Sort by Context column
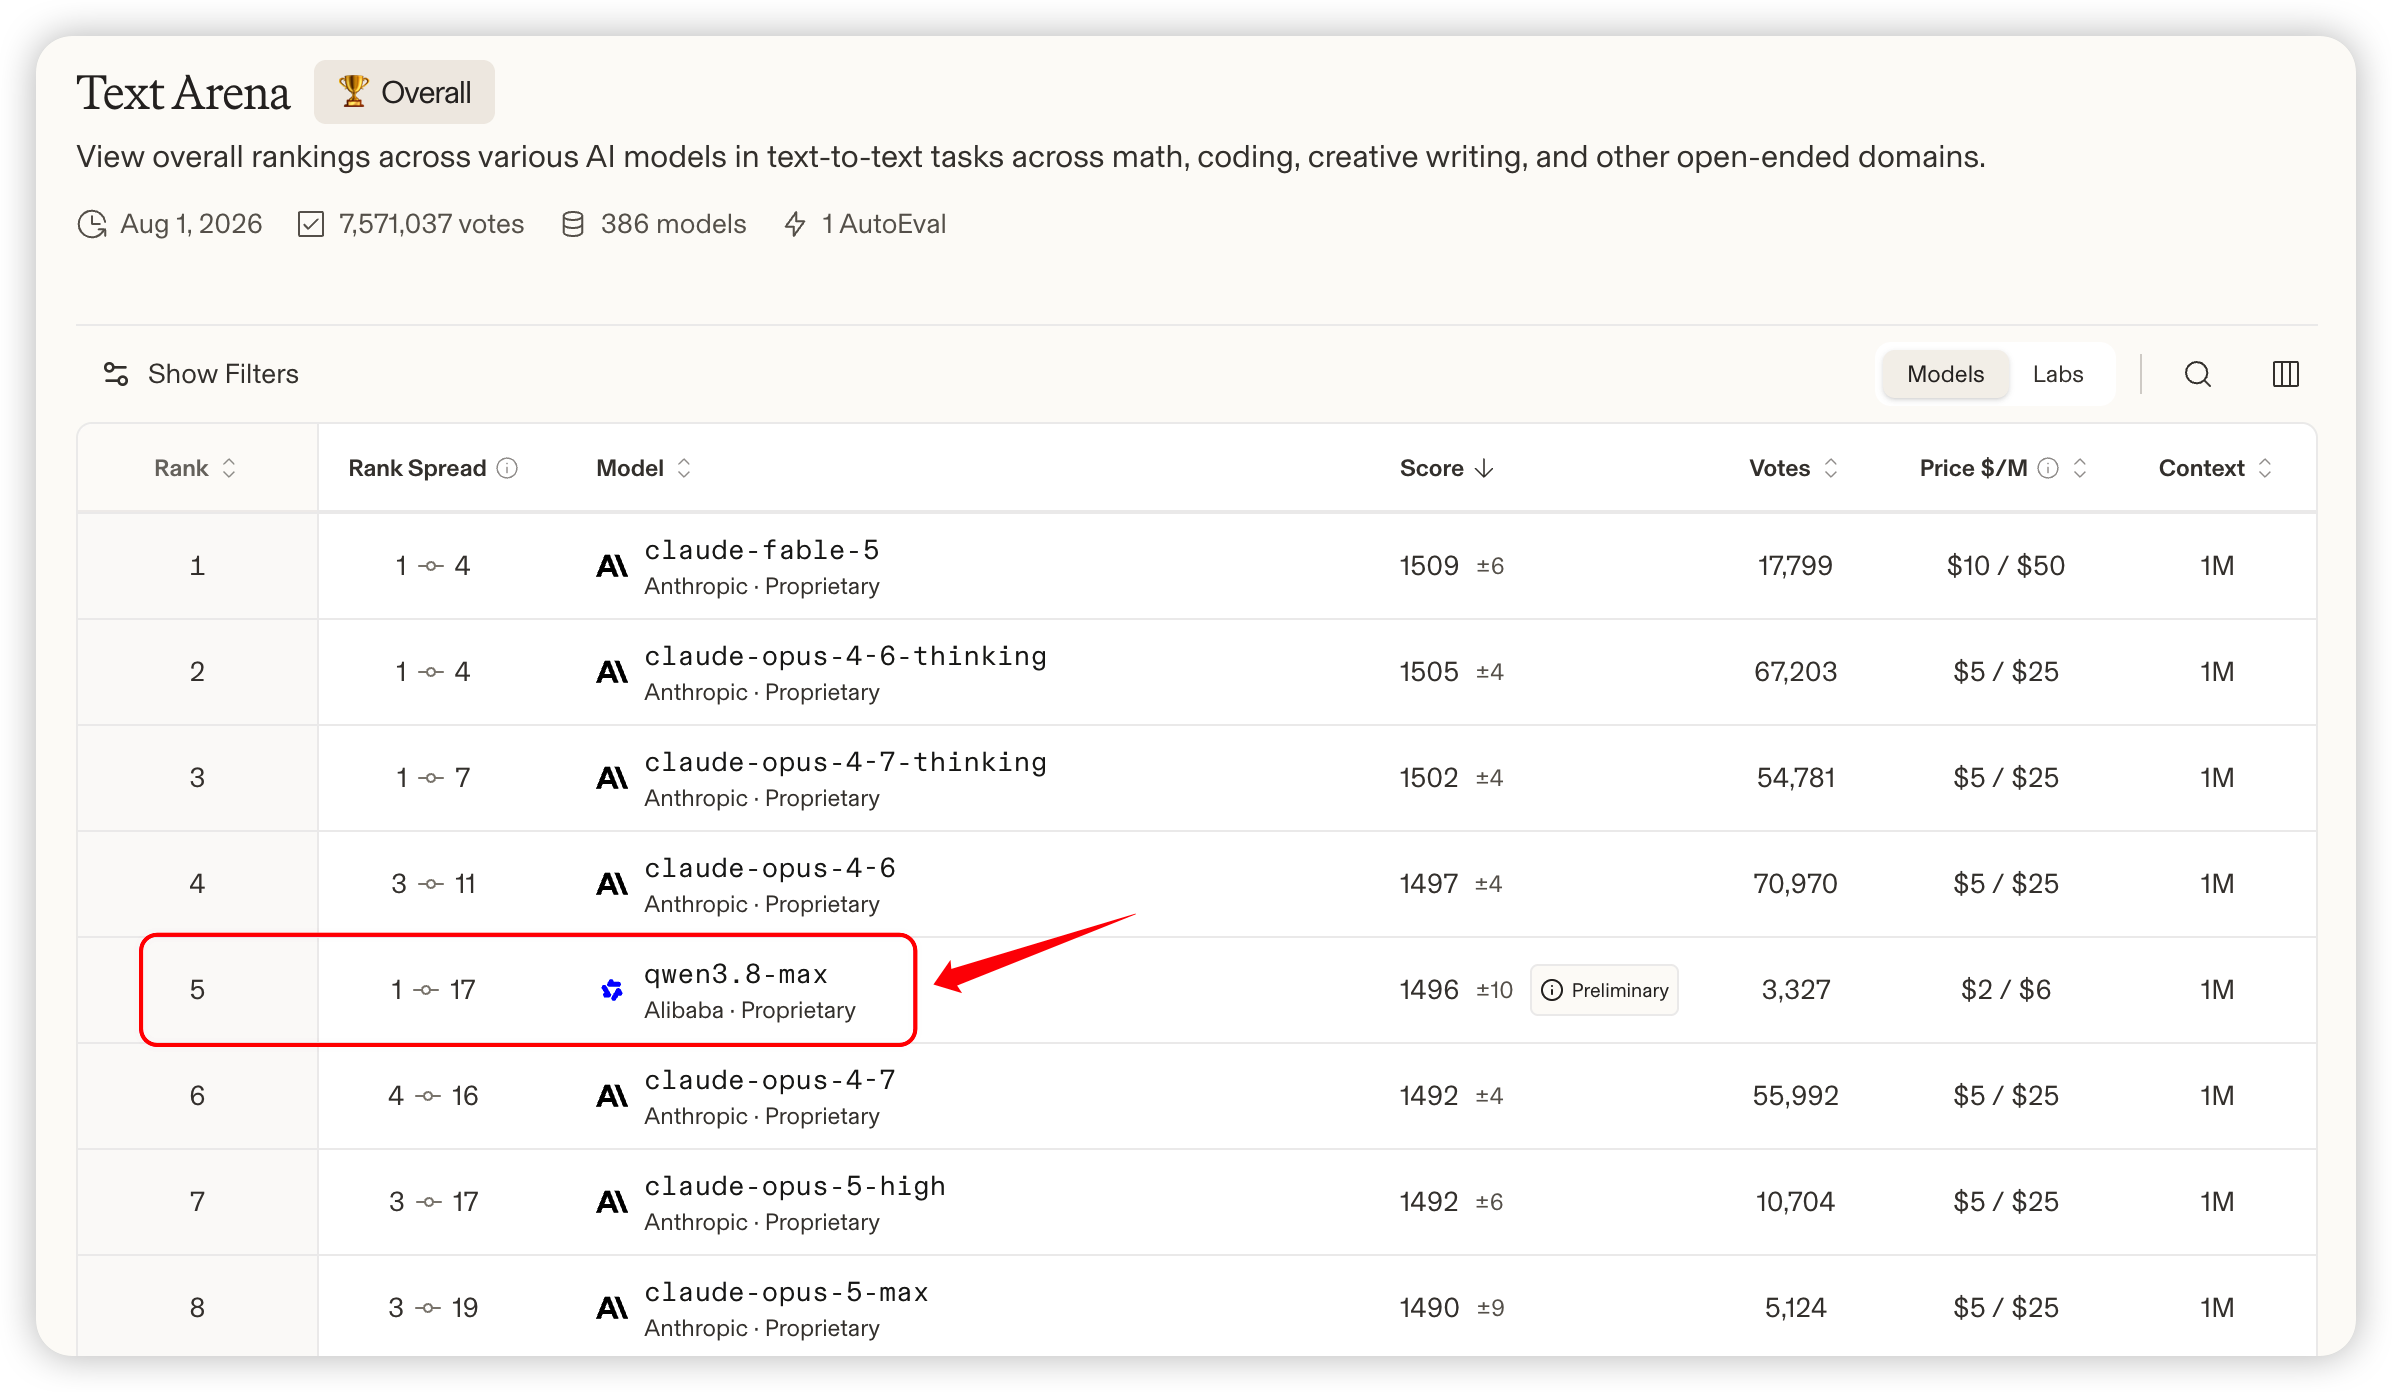 pos(2215,468)
